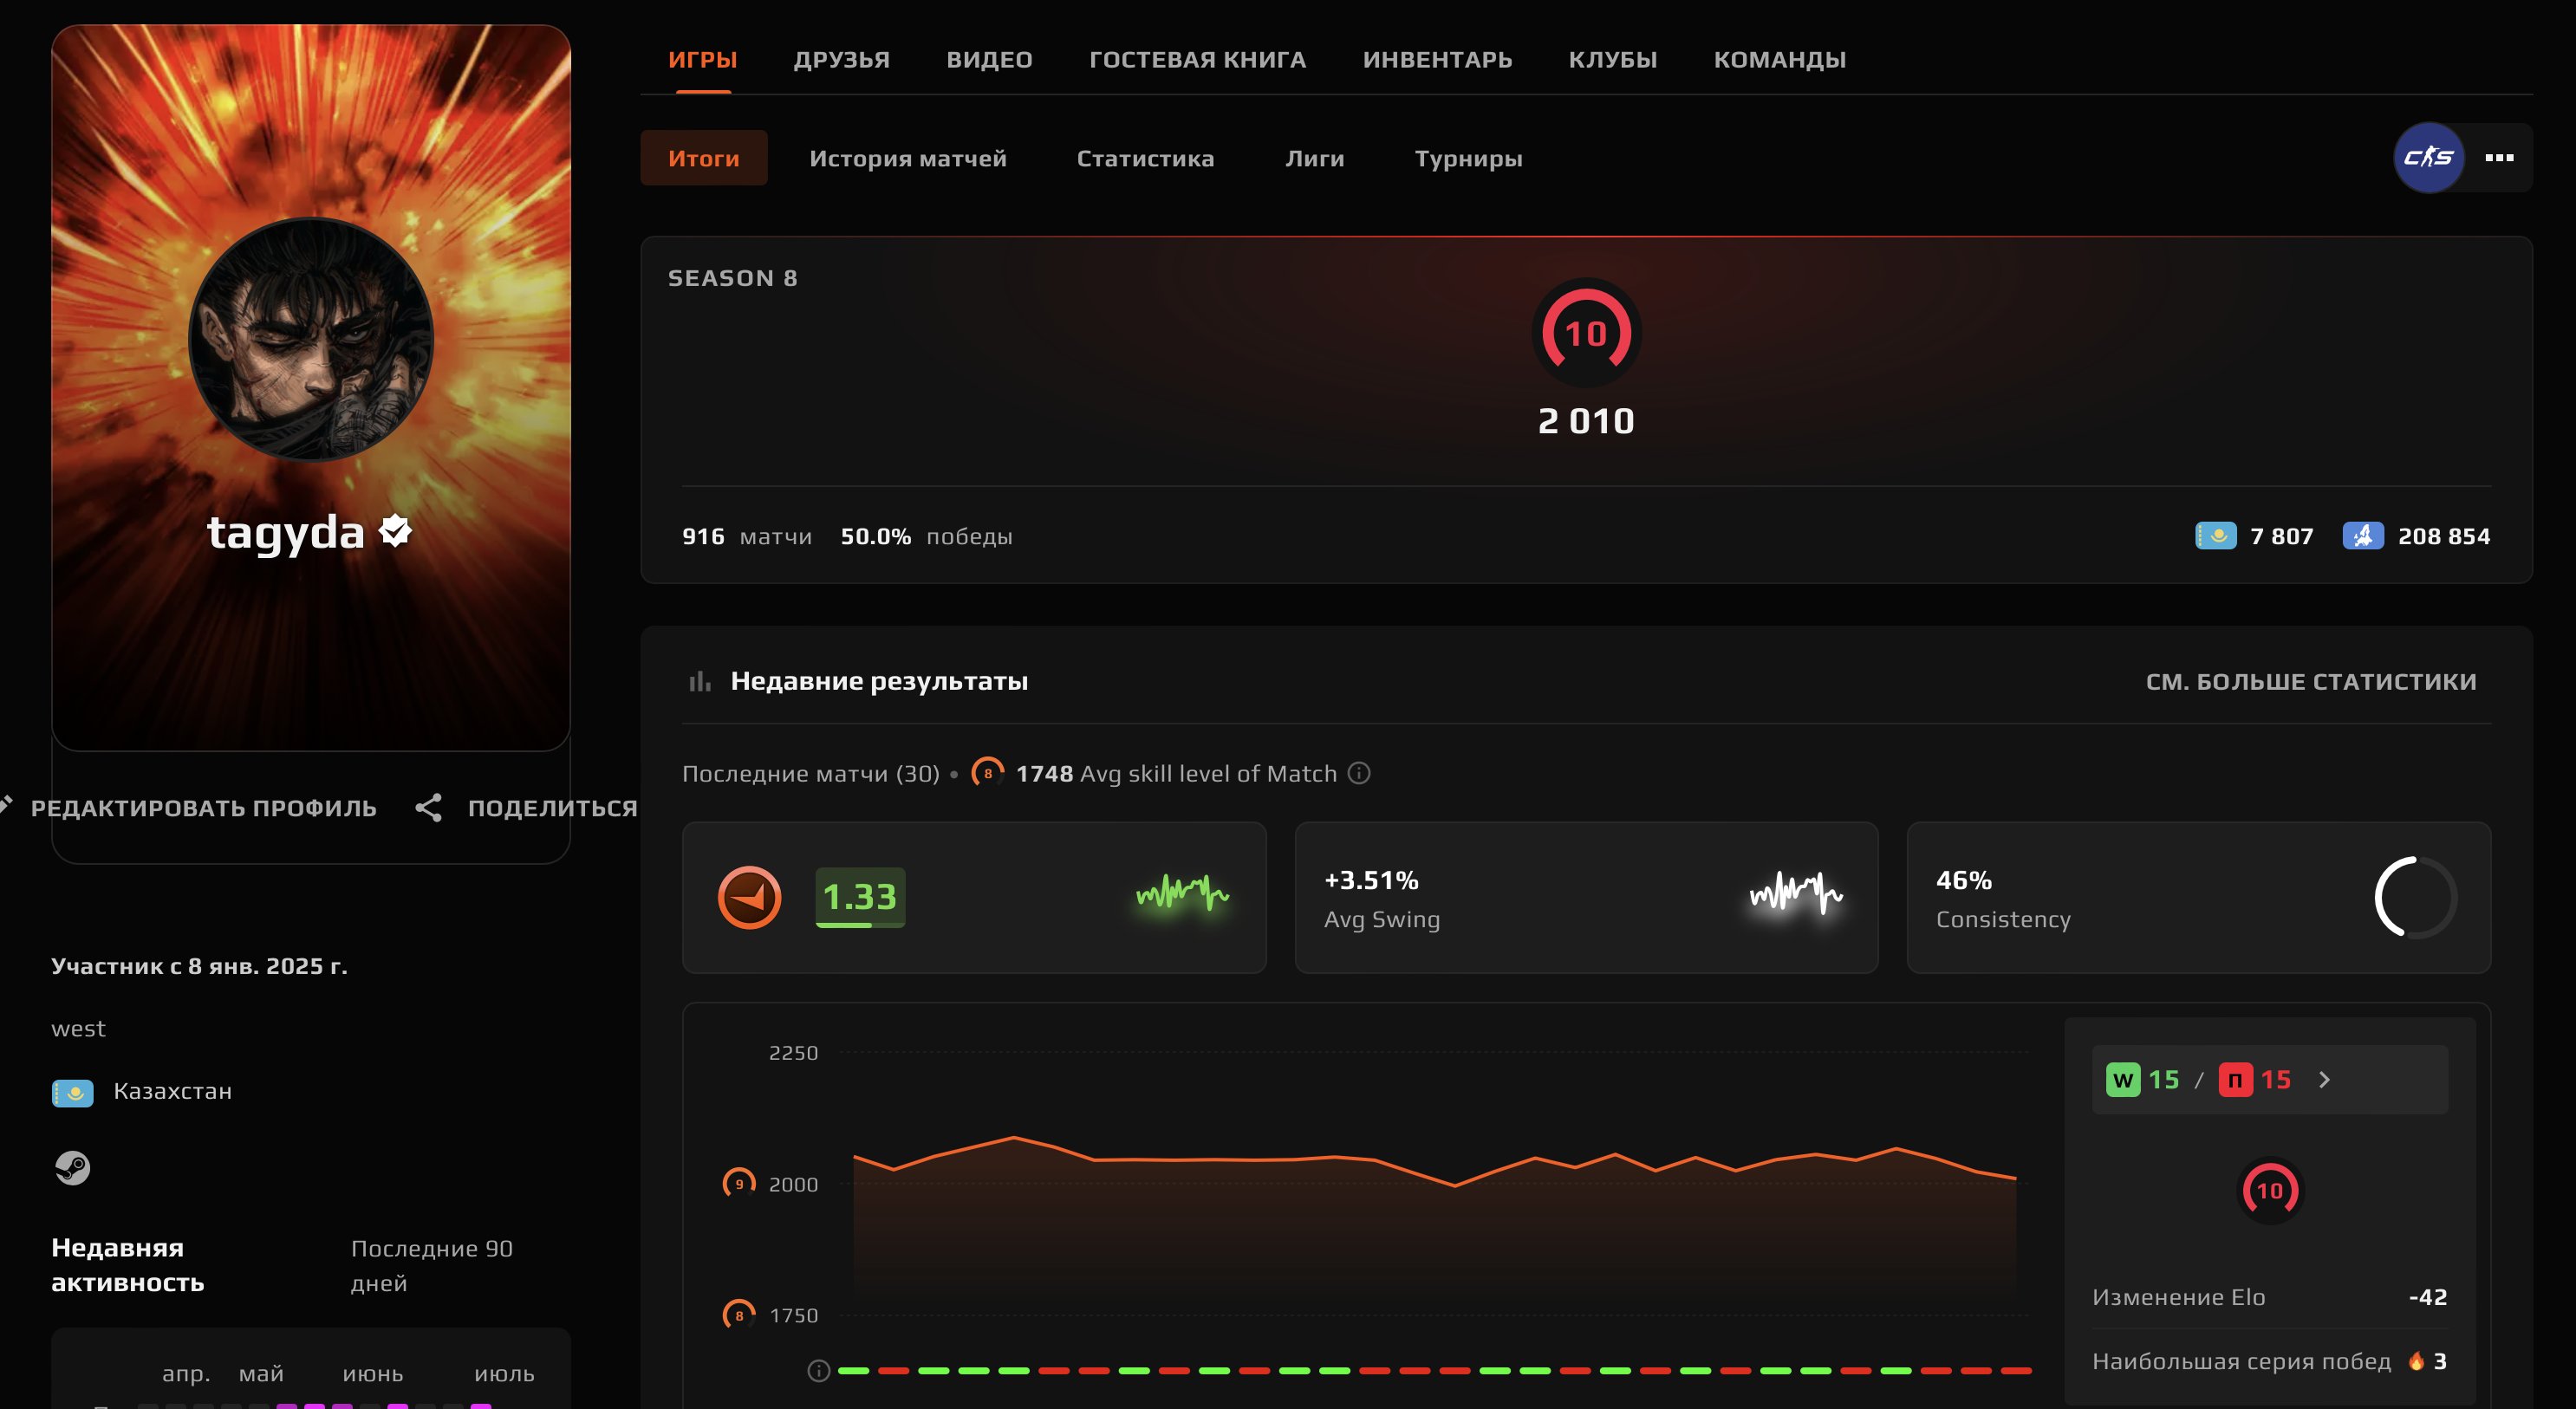Image resolution: width=2576 pixels, height=1409 pixels.
Task: Open the Турниры sub-tab
Action: (x=1468, y=158)
